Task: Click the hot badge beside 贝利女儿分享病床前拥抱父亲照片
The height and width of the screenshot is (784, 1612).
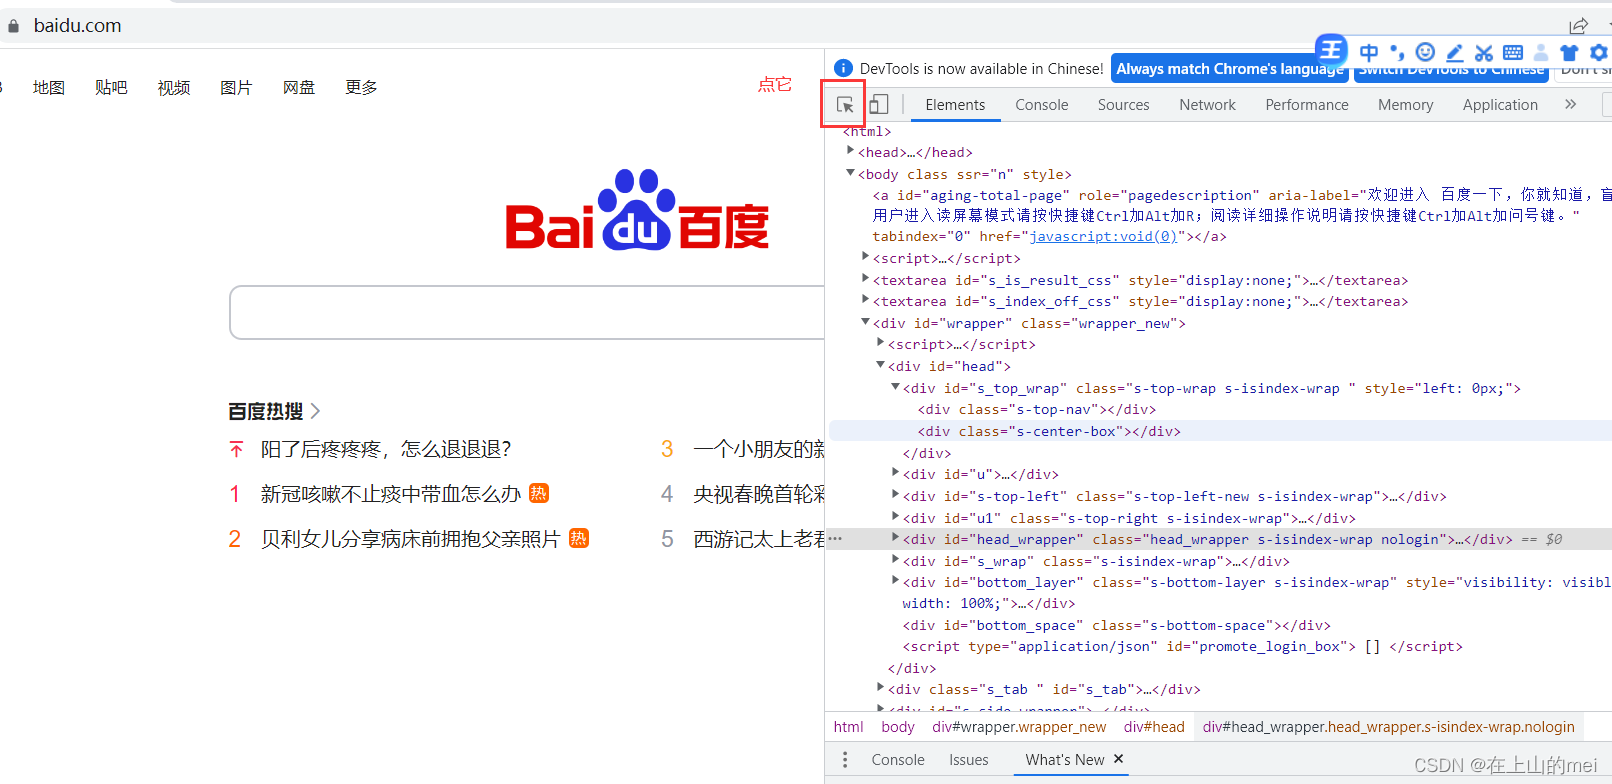Action: pyautogui.click(x=579, y=538)
